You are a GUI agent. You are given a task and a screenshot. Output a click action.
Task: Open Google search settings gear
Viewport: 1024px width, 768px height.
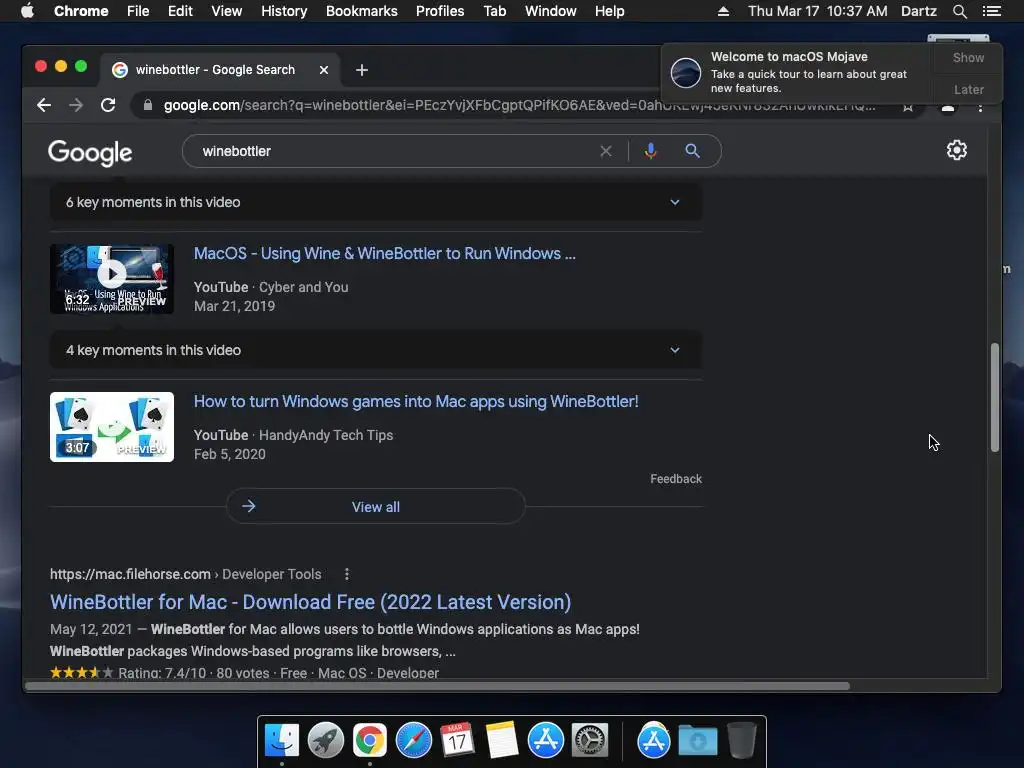[x=957, y=150]
